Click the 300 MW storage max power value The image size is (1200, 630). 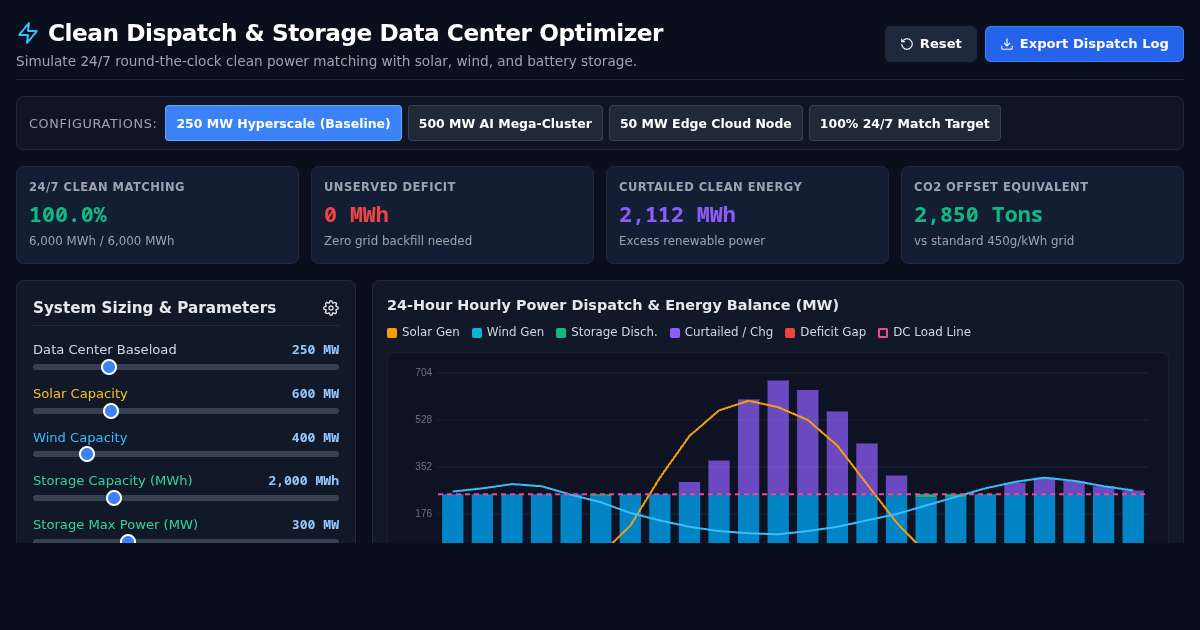[x=315, y=525]
